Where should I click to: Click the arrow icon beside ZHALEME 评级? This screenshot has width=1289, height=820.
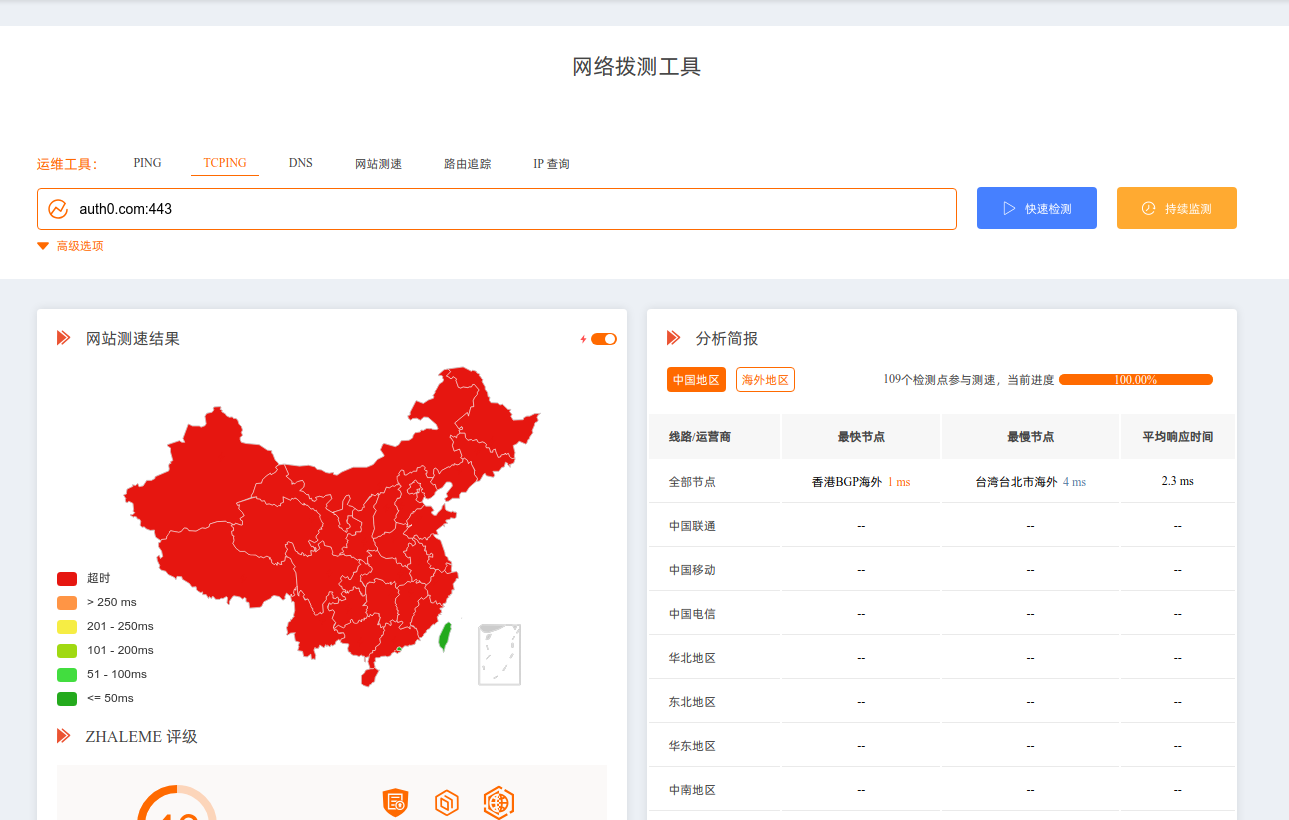(x=64, y=736)
